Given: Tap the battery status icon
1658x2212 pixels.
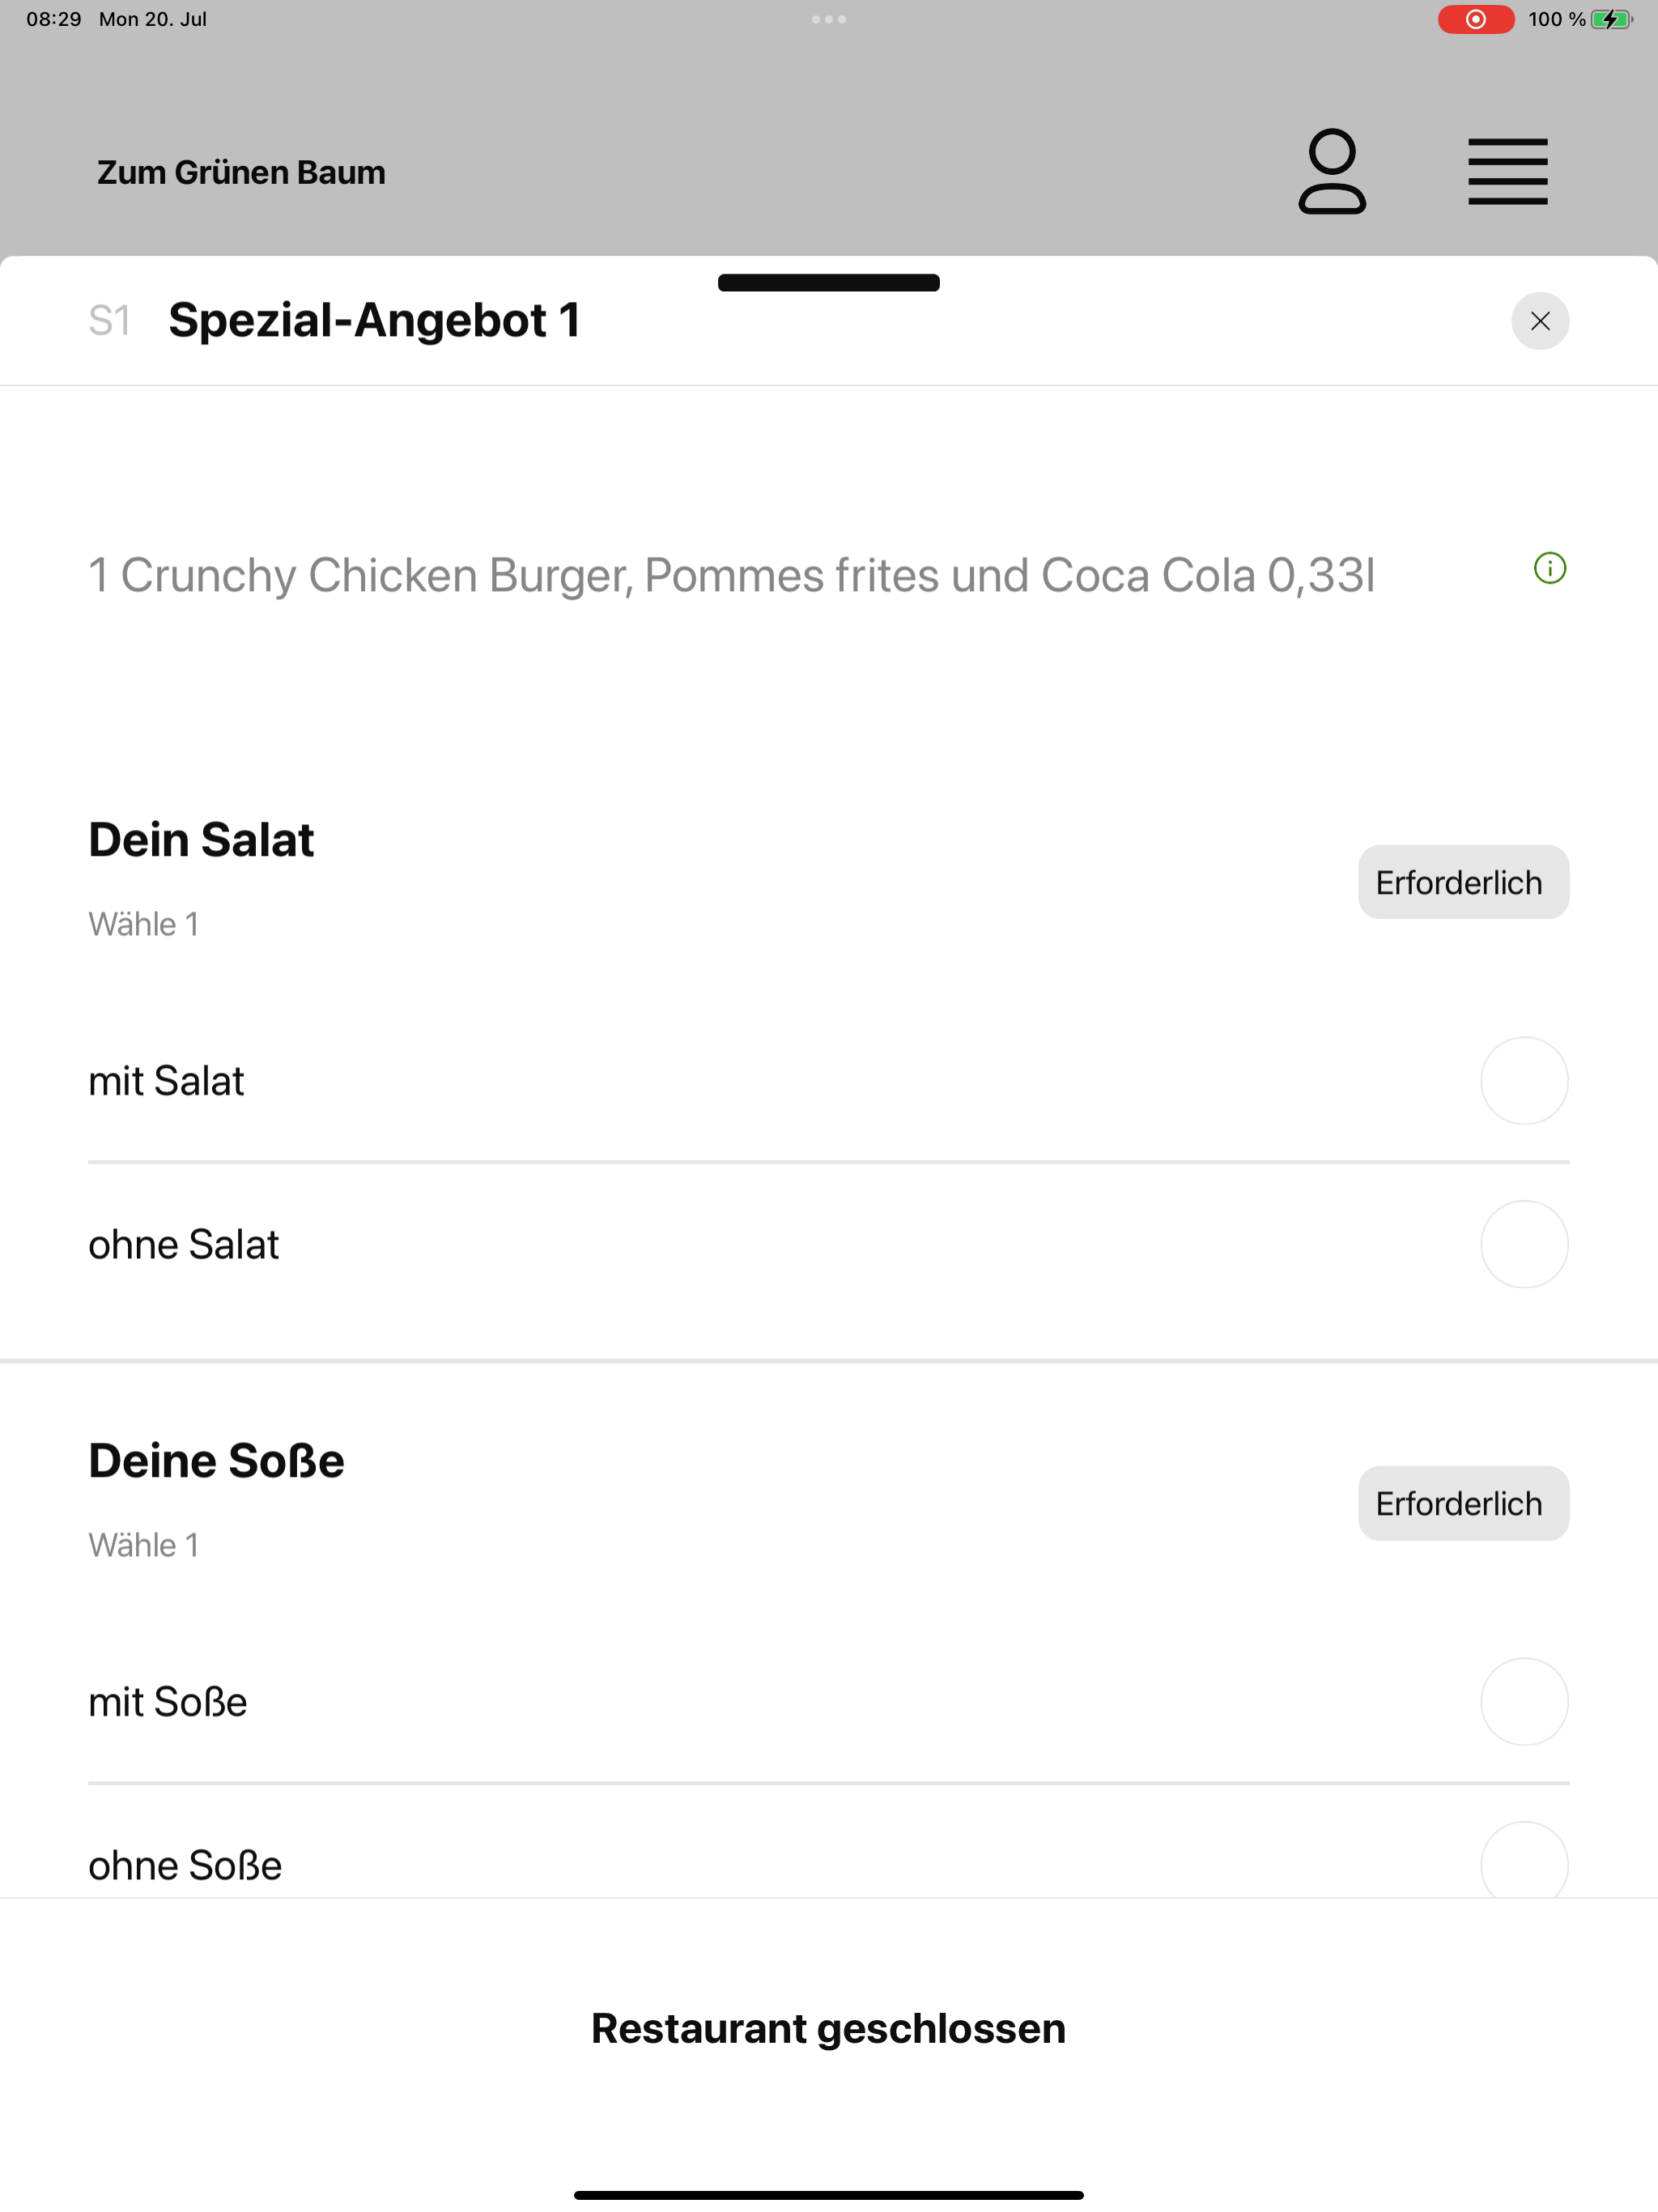Looking at the screenshot, I should coord(1611,19).
